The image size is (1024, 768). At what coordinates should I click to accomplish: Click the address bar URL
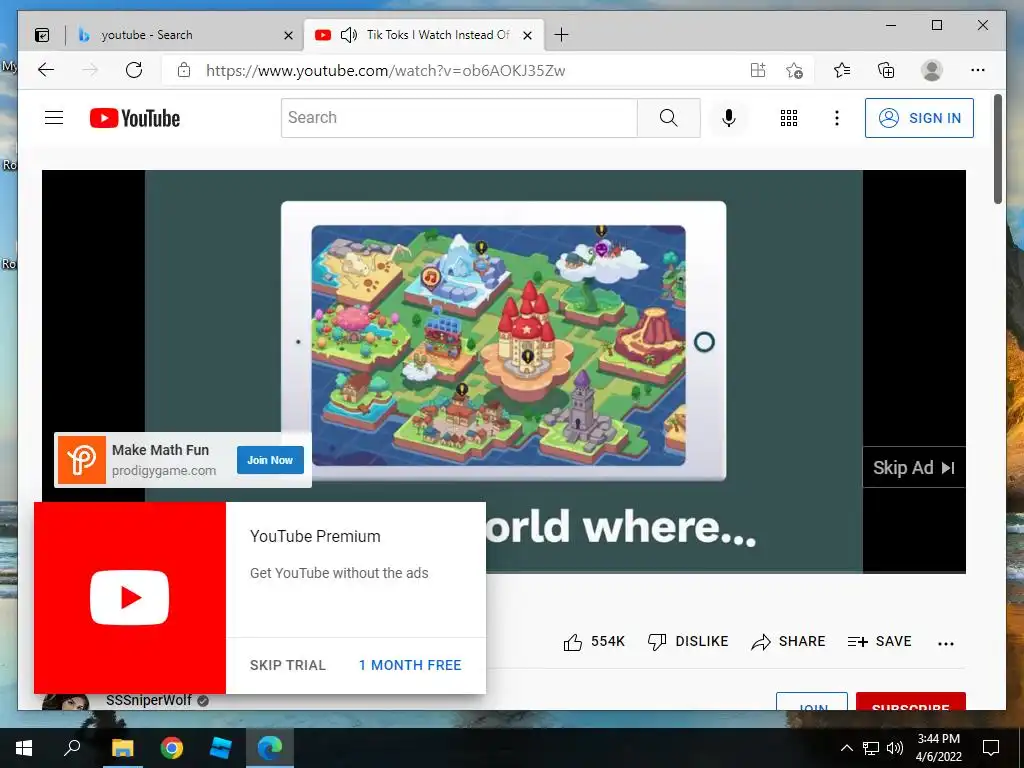click(385, 71)
